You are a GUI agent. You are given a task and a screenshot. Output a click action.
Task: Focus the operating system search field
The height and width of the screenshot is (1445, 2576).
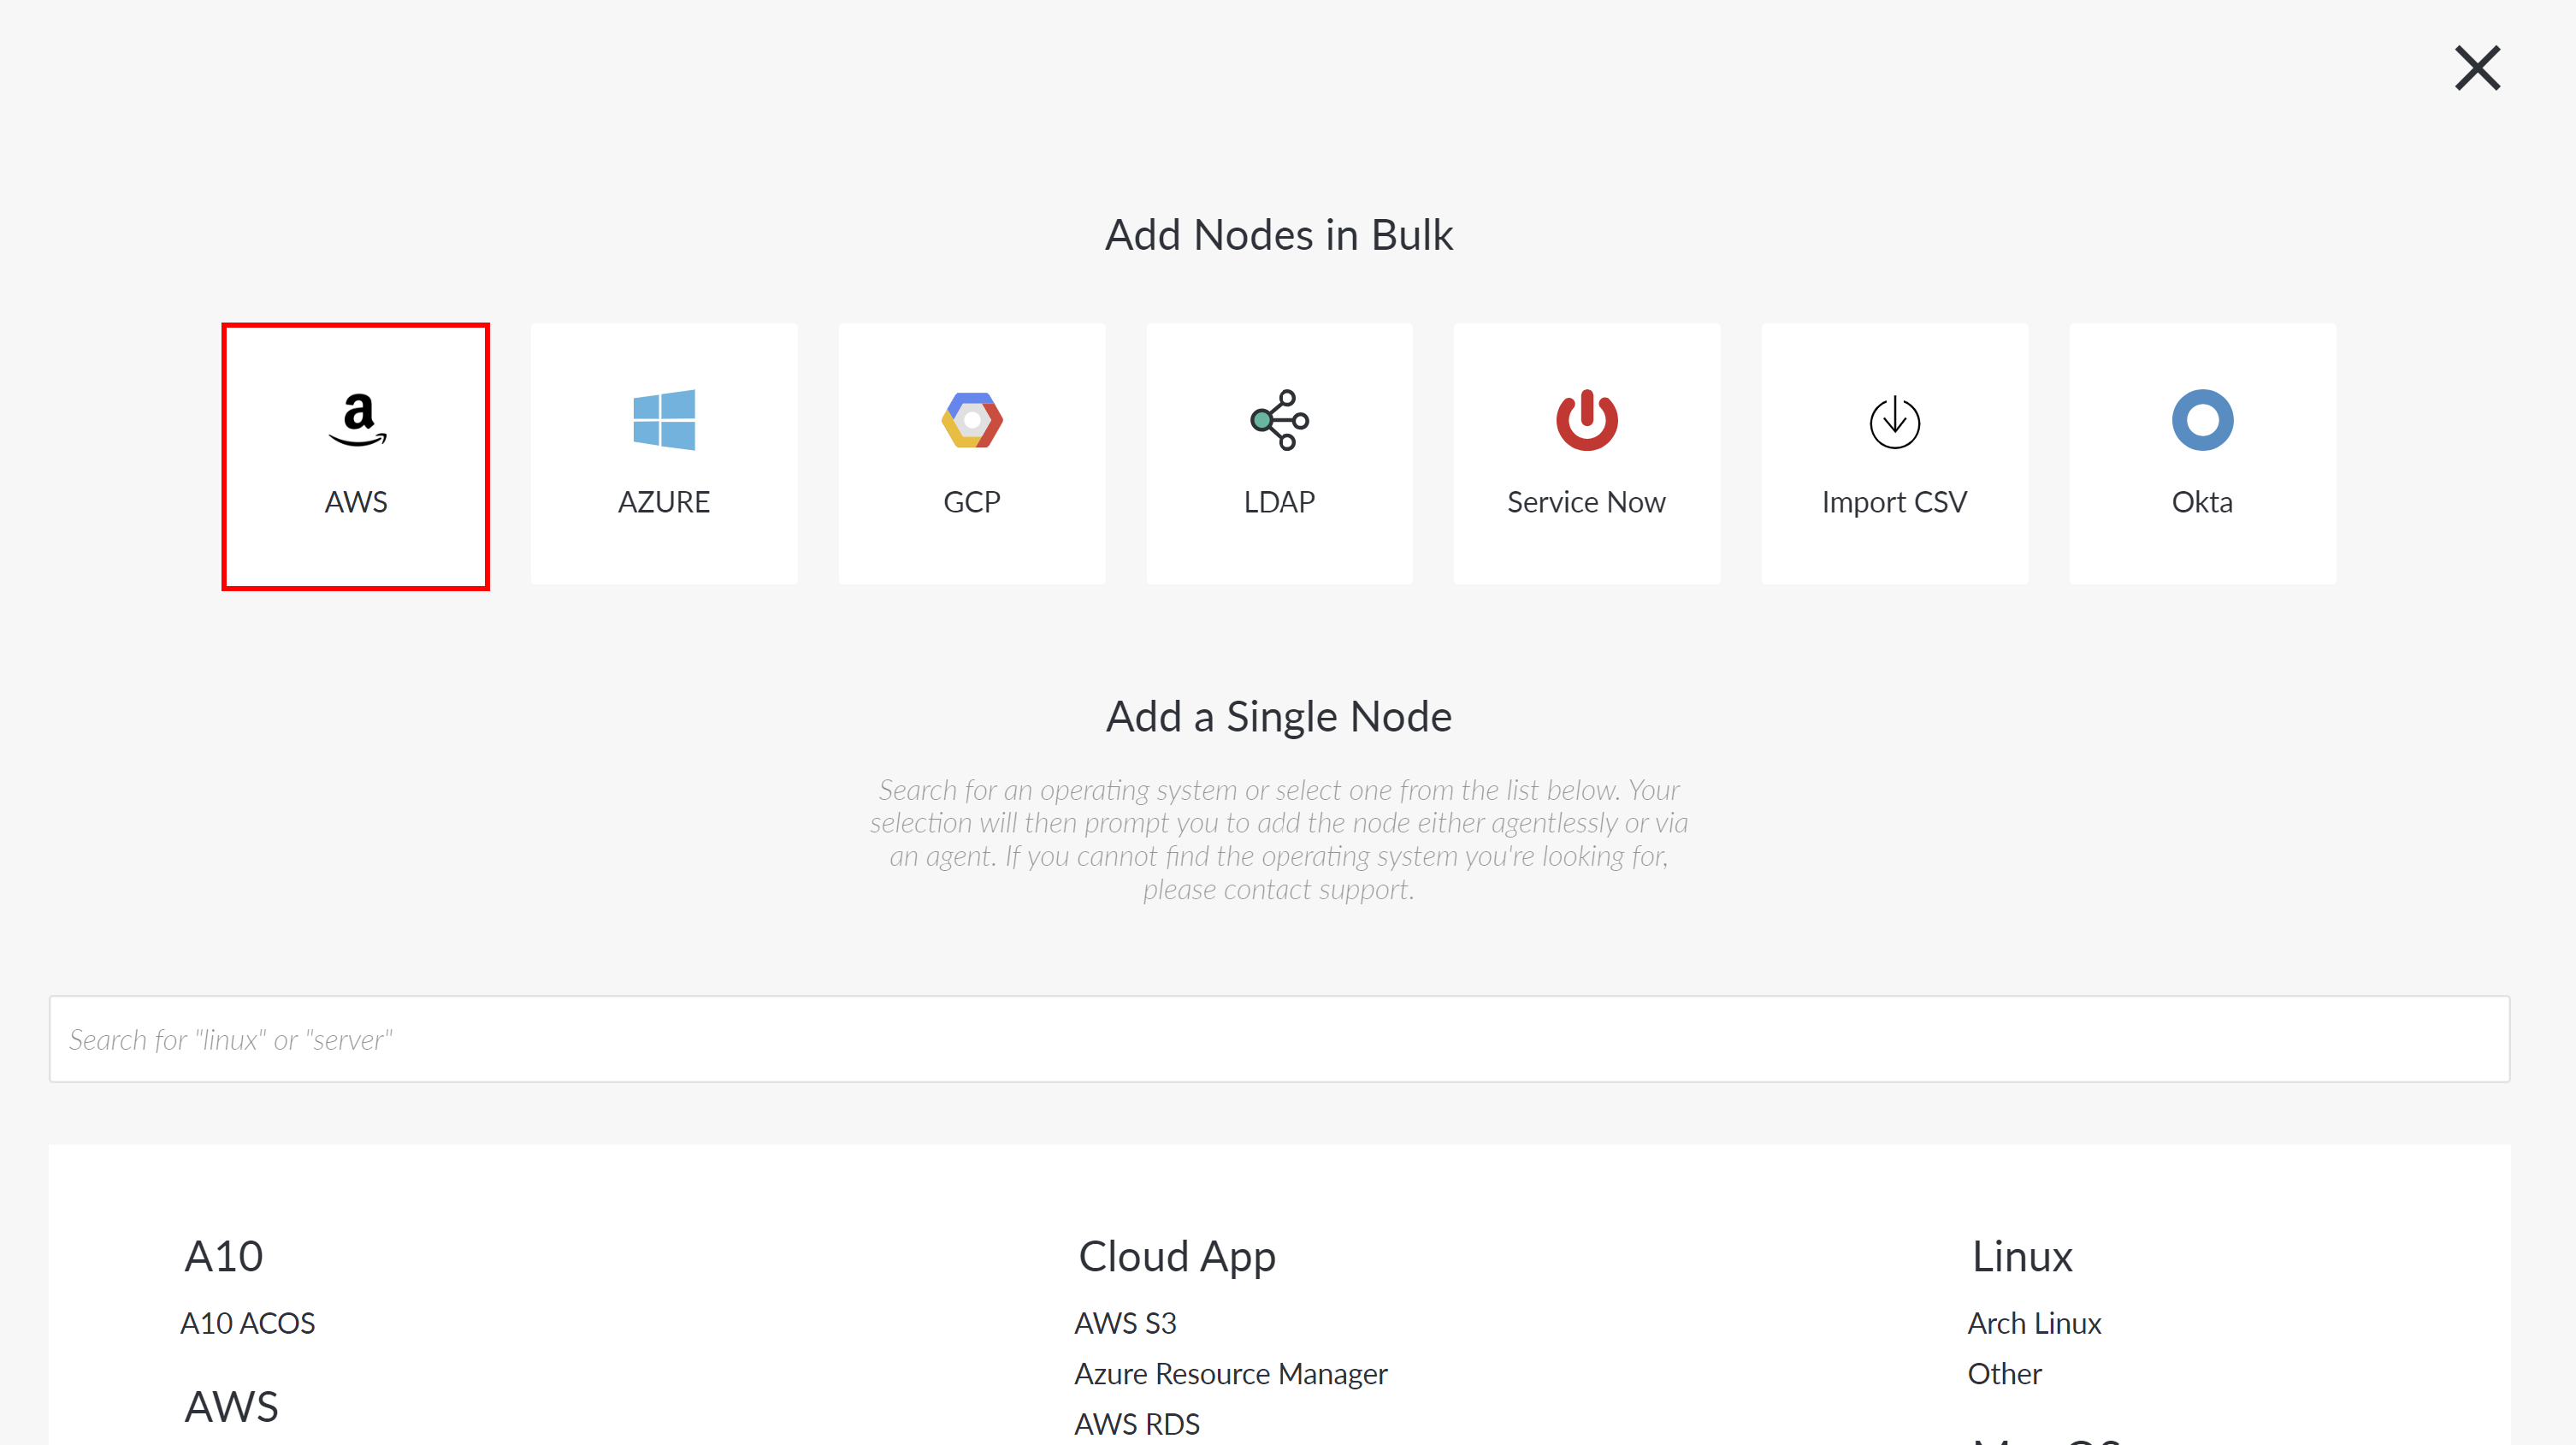(x=1279, y=1039)
